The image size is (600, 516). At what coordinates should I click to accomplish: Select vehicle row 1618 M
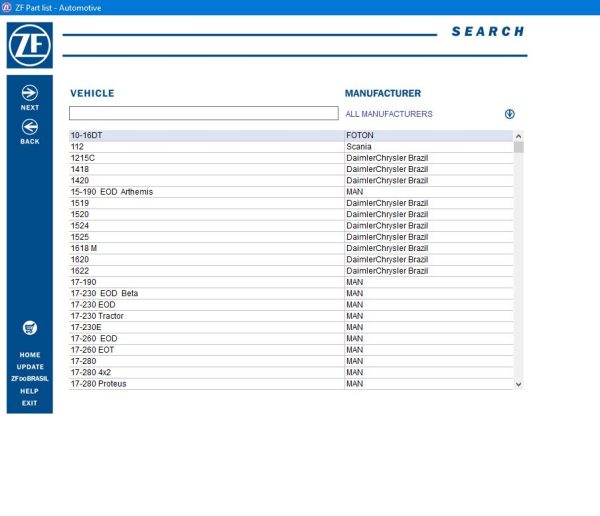[291, 248]
